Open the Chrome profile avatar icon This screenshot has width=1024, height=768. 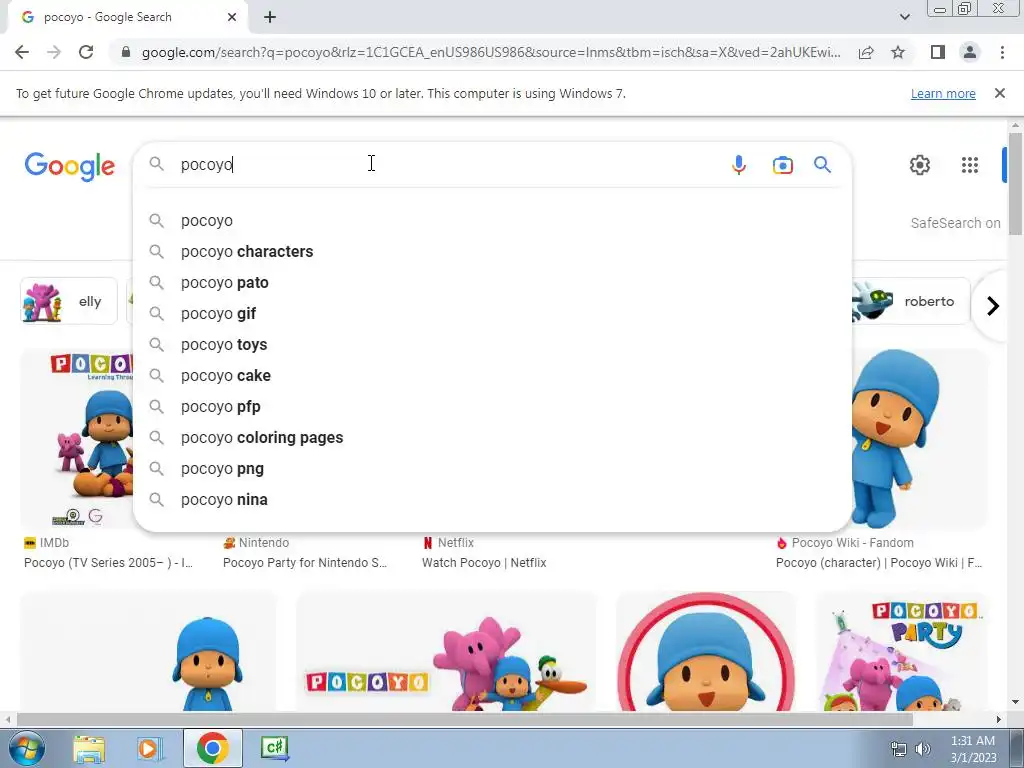click(x=970, y=52)
